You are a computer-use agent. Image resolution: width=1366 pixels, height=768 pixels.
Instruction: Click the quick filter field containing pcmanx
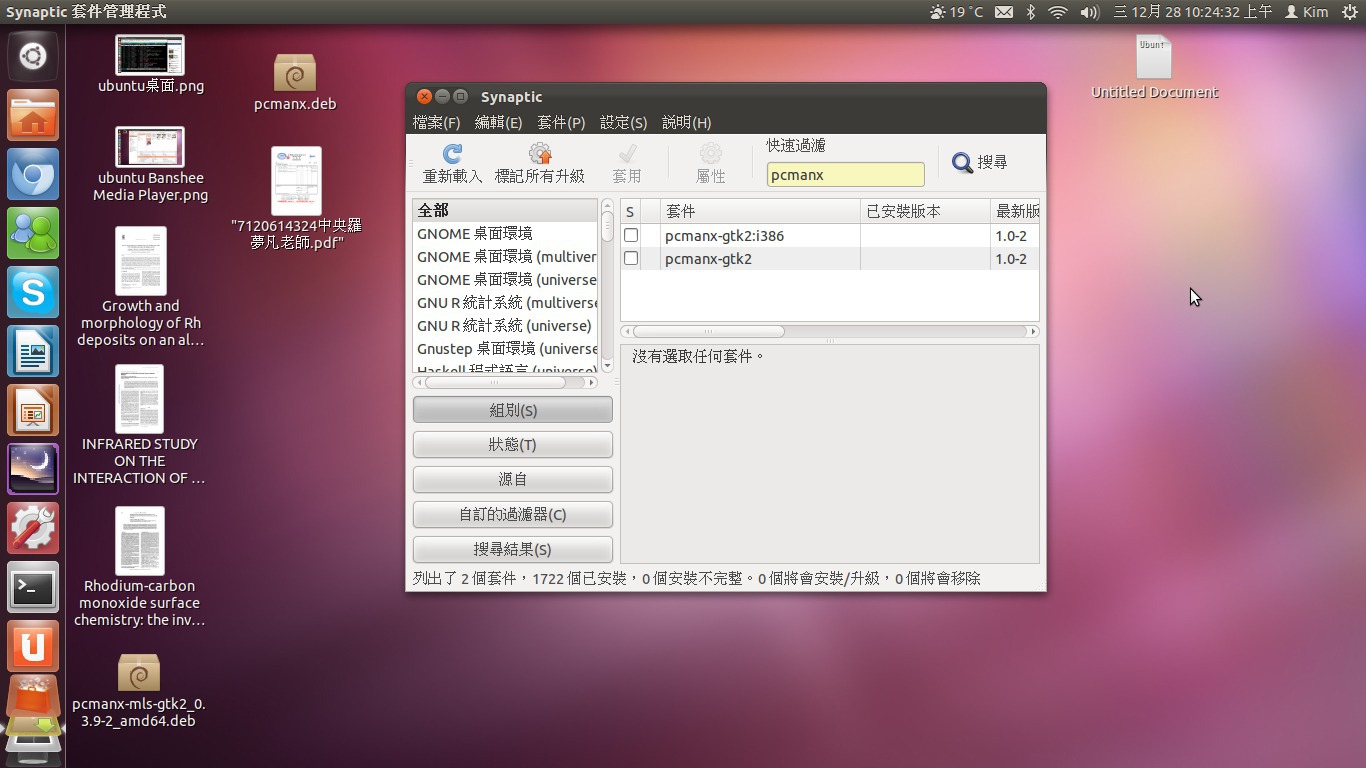845,174
